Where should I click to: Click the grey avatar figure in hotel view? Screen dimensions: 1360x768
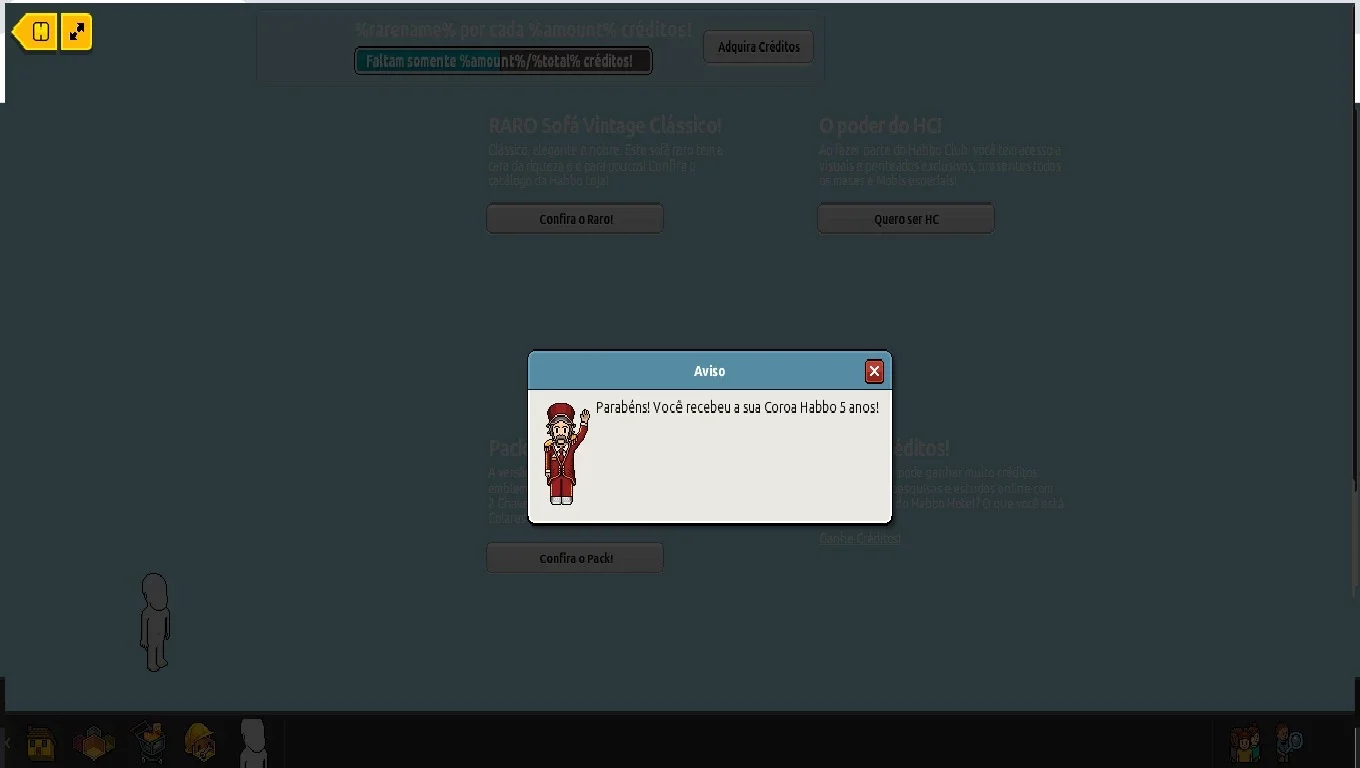click(154, 622)
